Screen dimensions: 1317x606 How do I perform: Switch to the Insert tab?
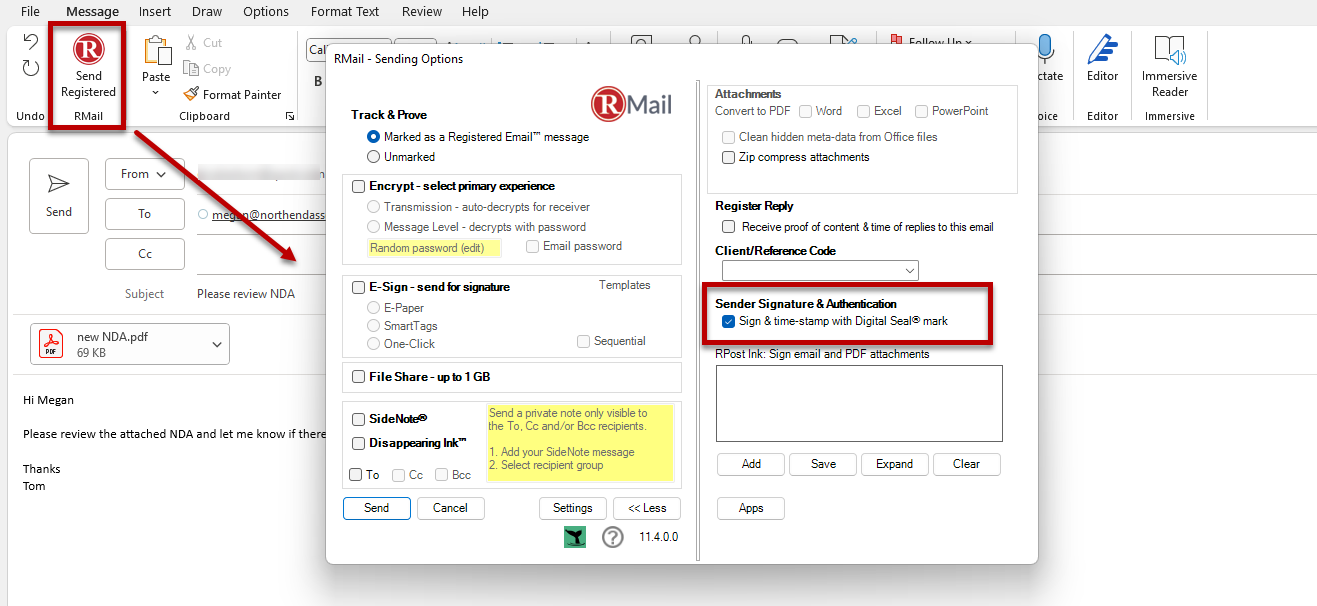[x=154, y=12]
